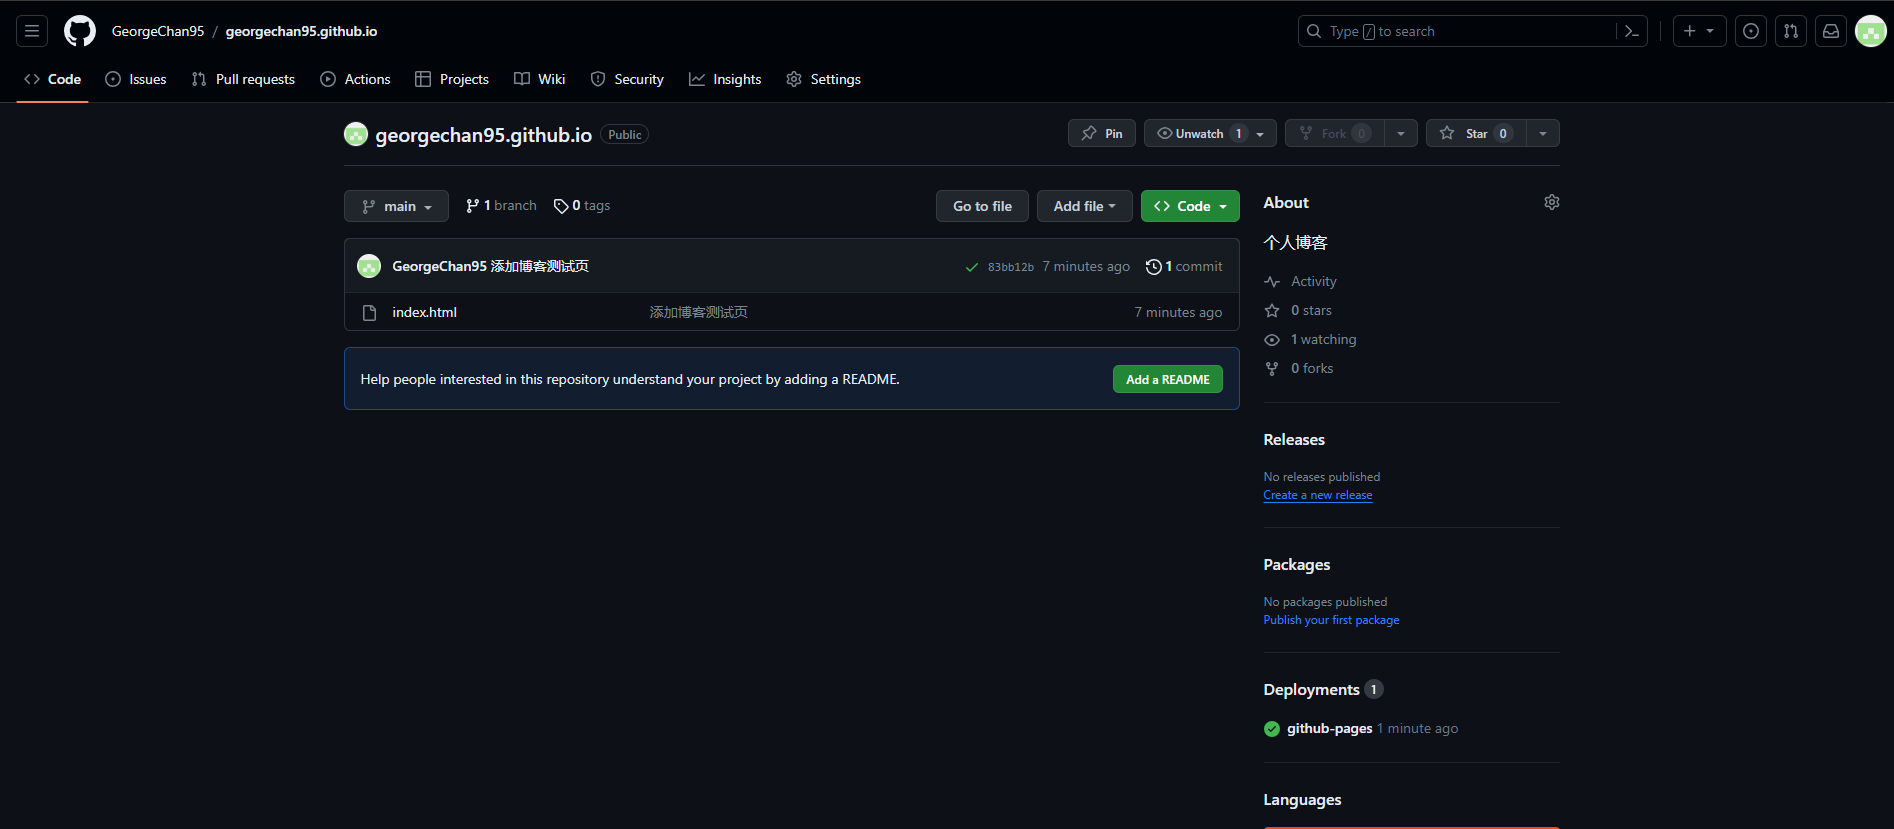This screenshot has height=829, width=1894.
Task: Open the repository Settings tab
Action: coord(824,79)
